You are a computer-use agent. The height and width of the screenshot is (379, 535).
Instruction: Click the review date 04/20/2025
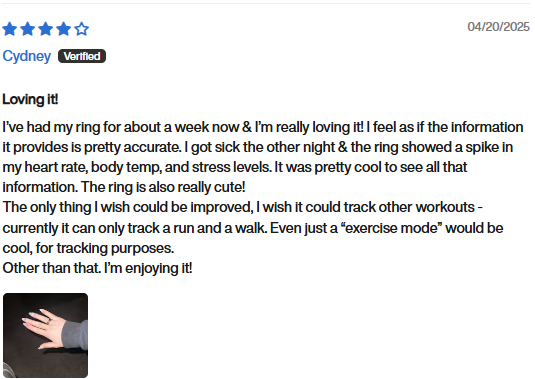click(498, 27)
